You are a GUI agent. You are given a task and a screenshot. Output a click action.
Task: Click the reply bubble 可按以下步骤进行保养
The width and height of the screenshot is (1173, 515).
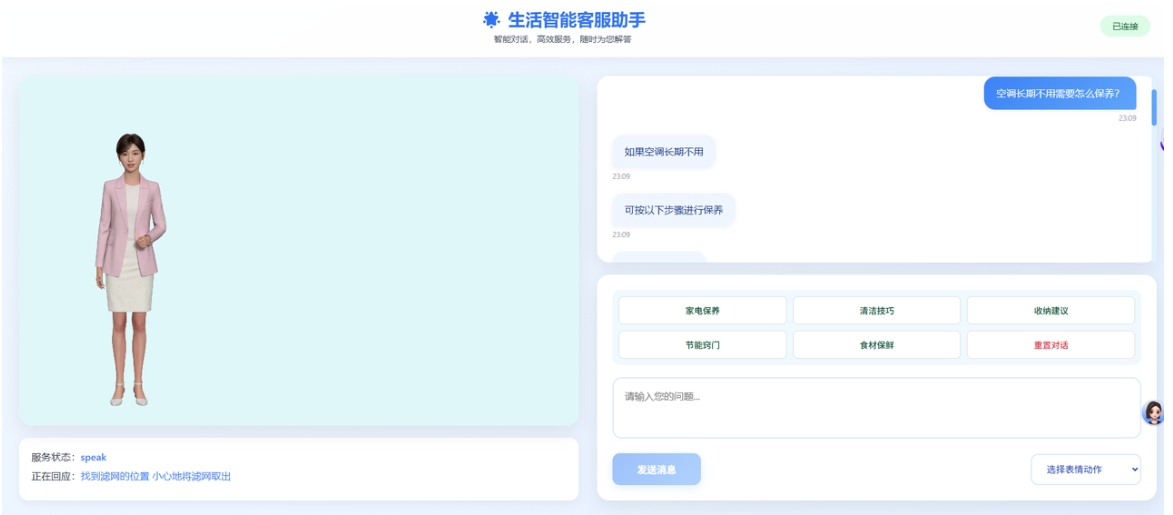tap(673, 211)
